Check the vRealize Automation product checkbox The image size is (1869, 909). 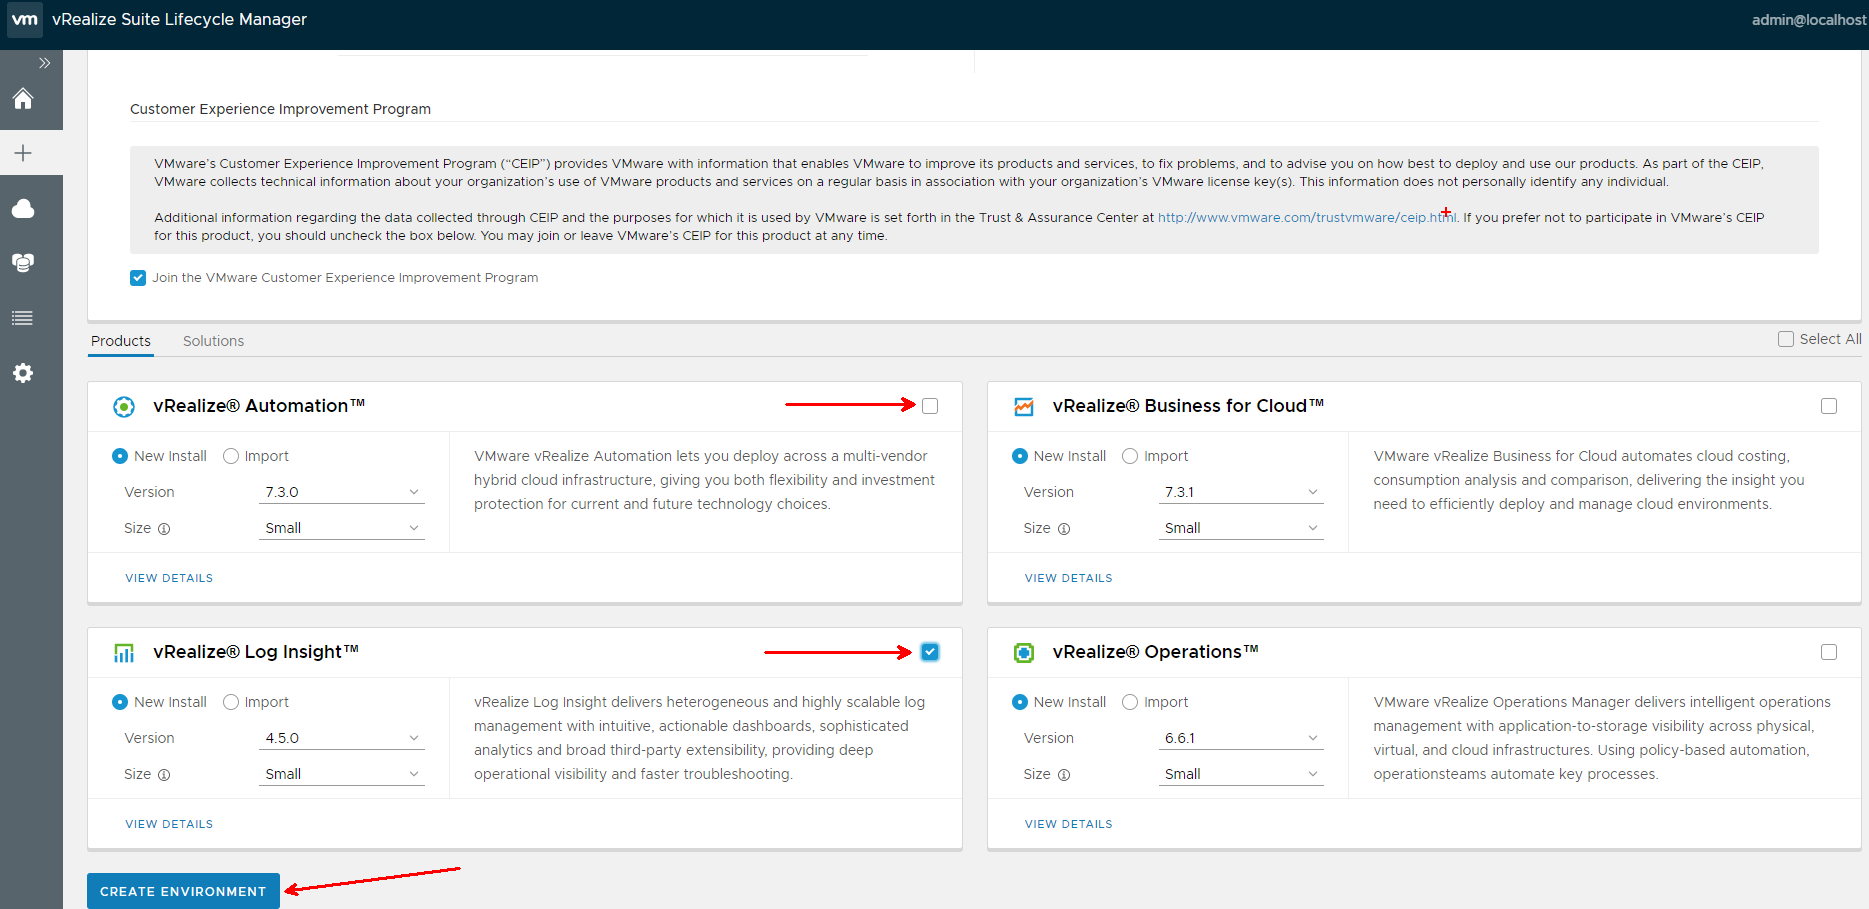(930, 406)
